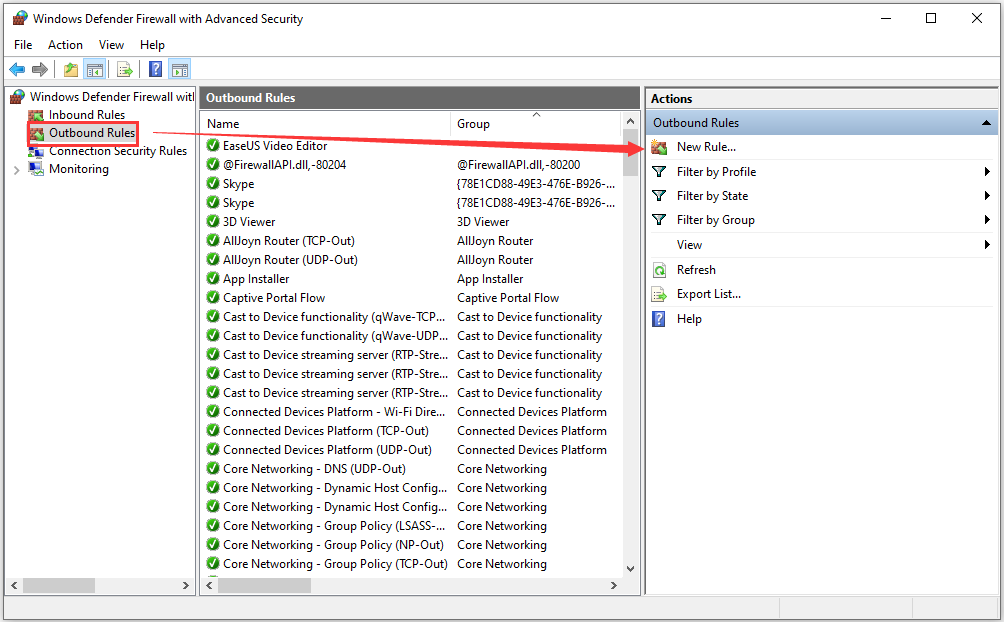The width and height of the screenshot is (1004, 622).
Task: Click the Inbound Rules tree icon
Action: [36, 115]
